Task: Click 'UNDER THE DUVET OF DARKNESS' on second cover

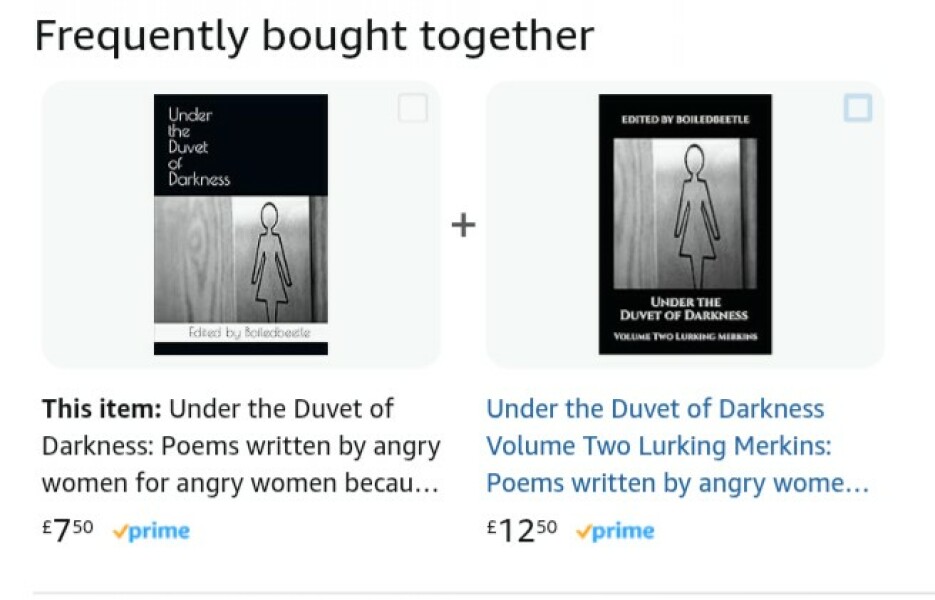Action: pos(685,308)
